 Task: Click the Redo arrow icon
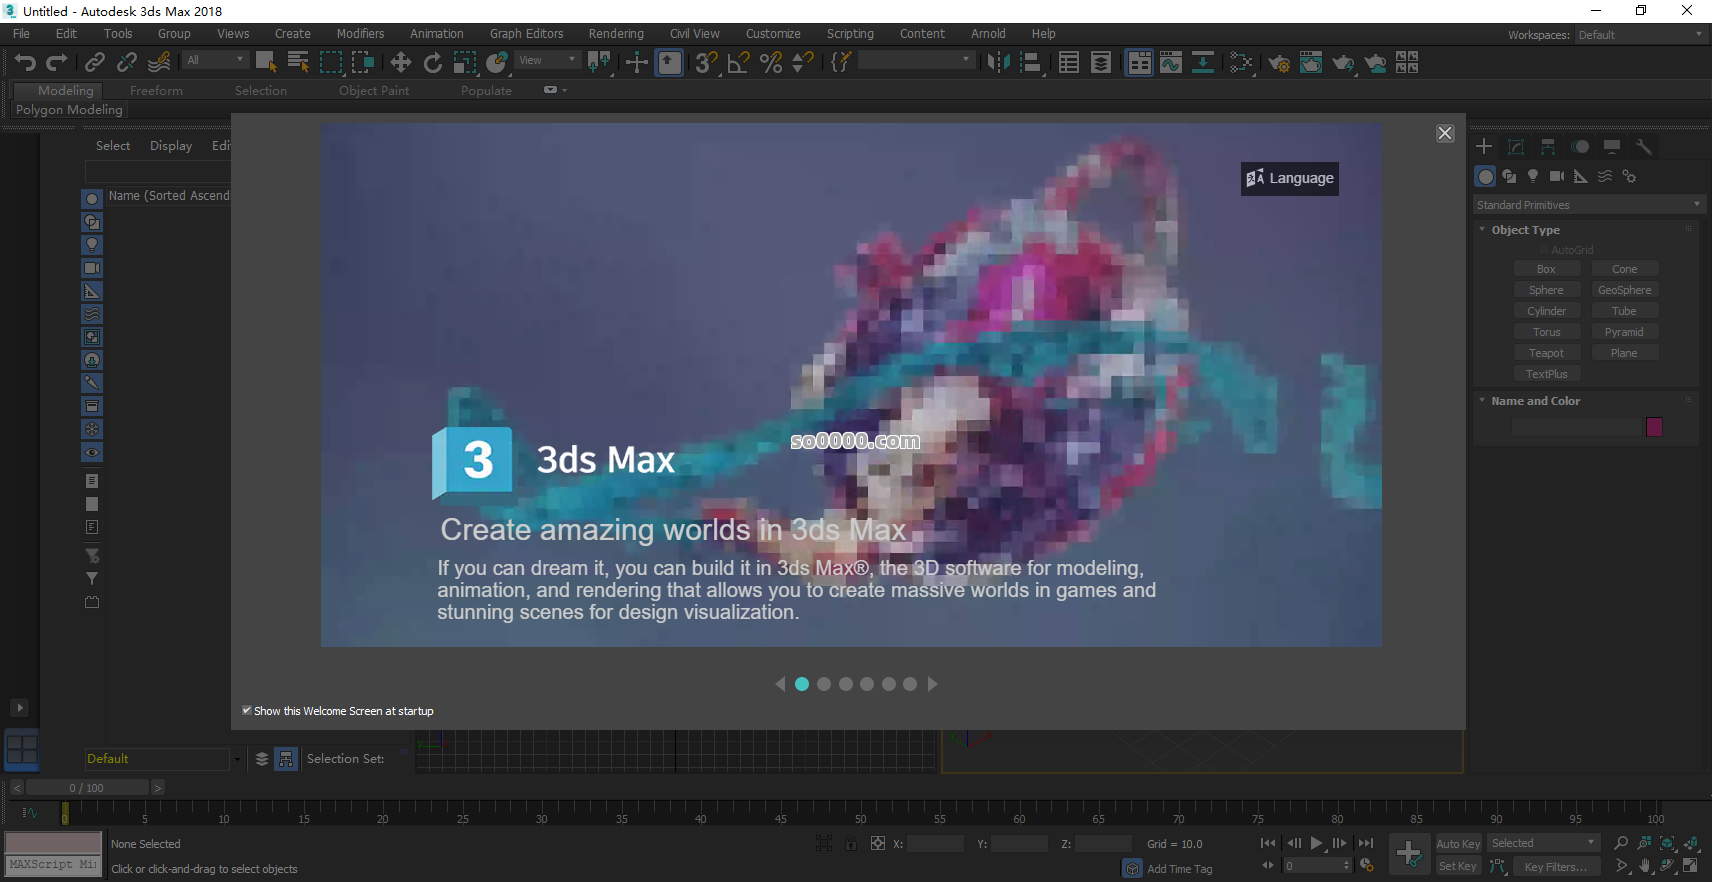tap(57, 63)
